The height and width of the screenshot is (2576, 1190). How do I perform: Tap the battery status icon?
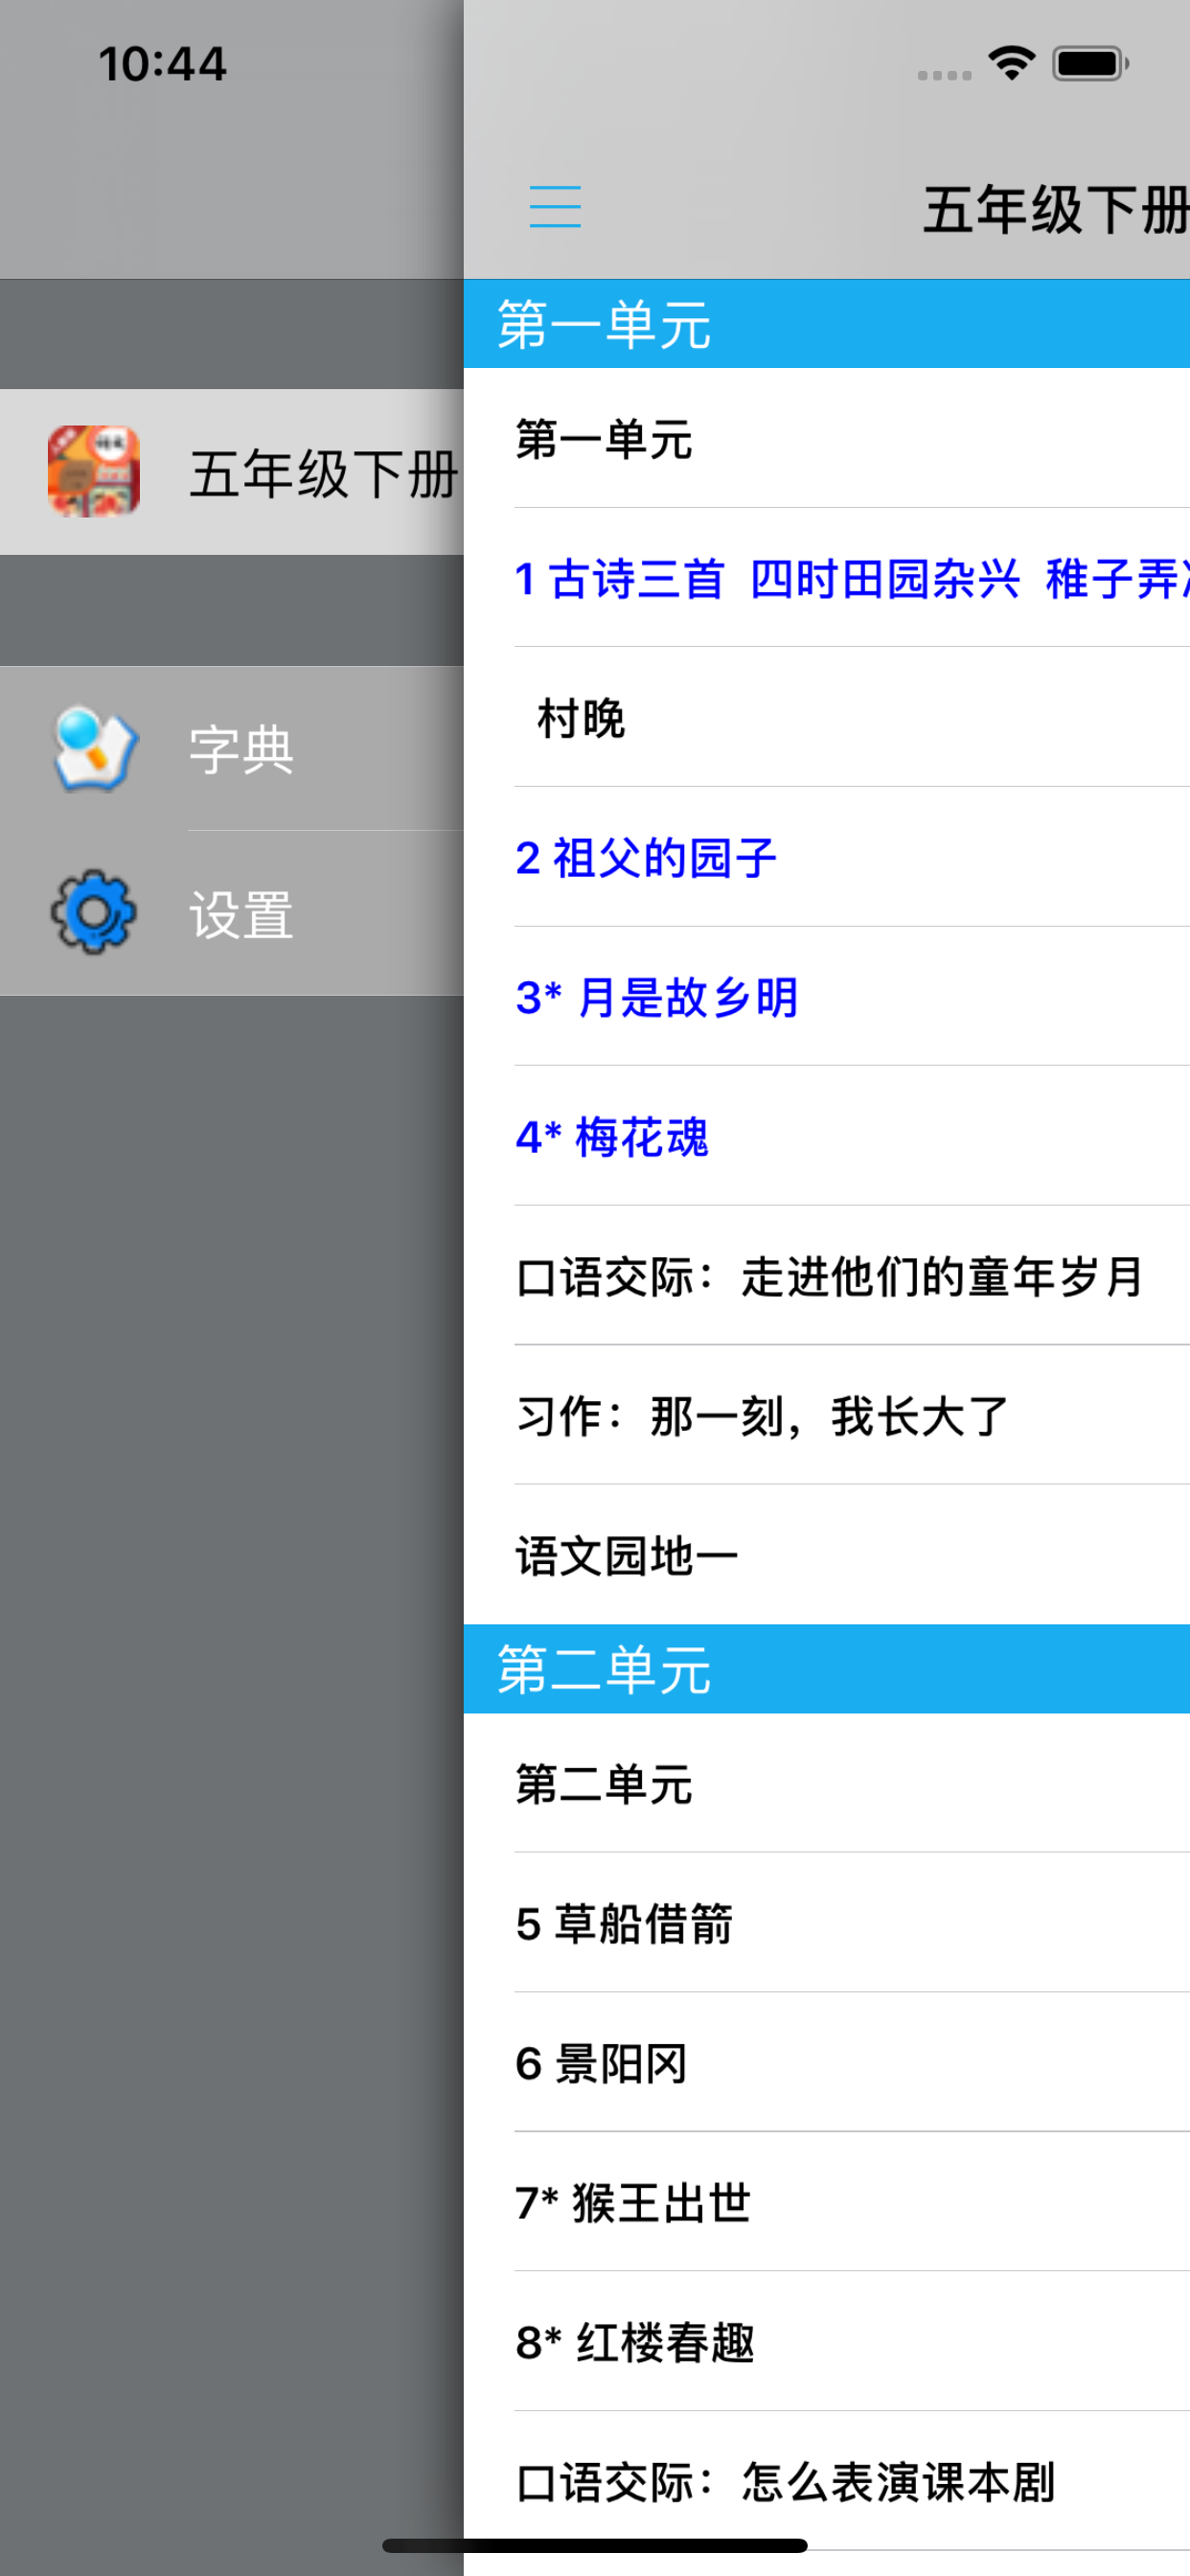coord(1090,64)
